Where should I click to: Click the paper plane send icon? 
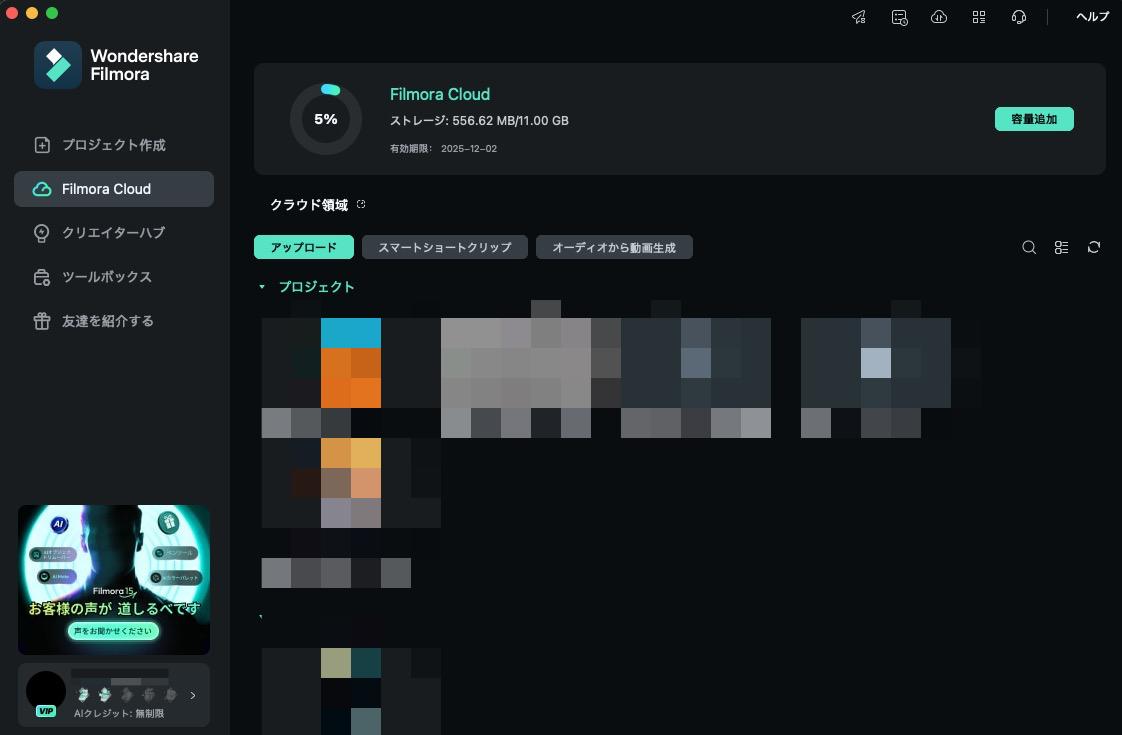(859, 17)
